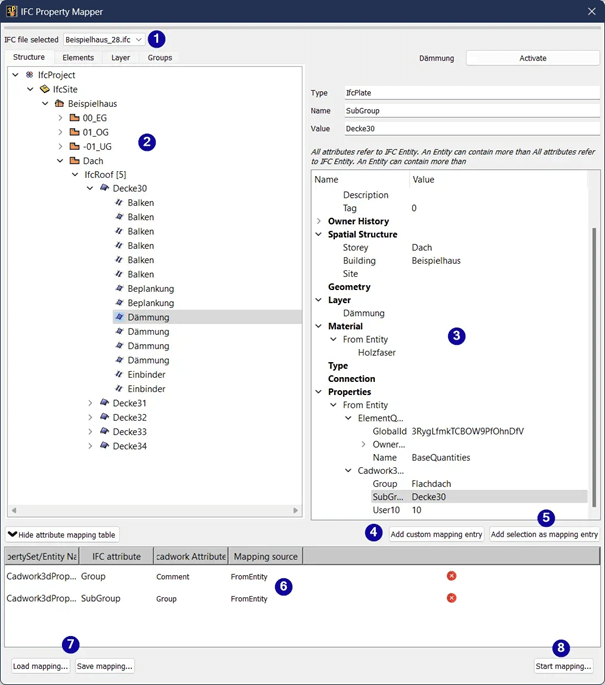Click the Value input field showing Decke30

[x=470, y=128]
